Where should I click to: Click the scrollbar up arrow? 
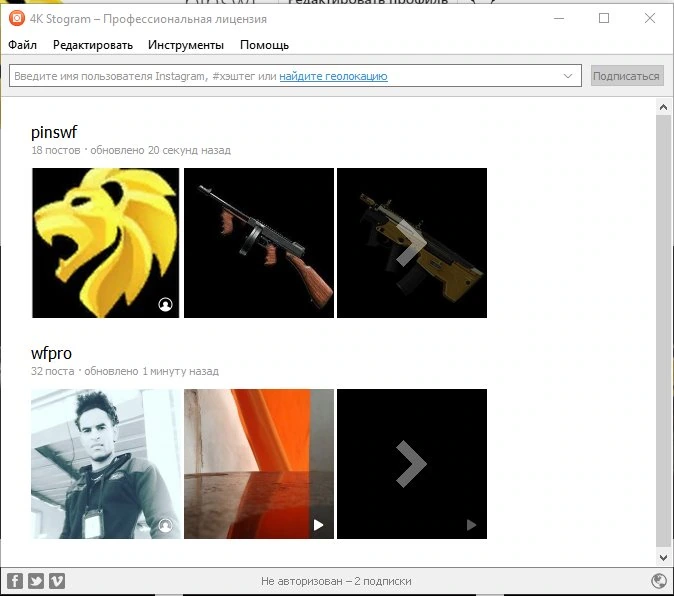click(663, 107)
